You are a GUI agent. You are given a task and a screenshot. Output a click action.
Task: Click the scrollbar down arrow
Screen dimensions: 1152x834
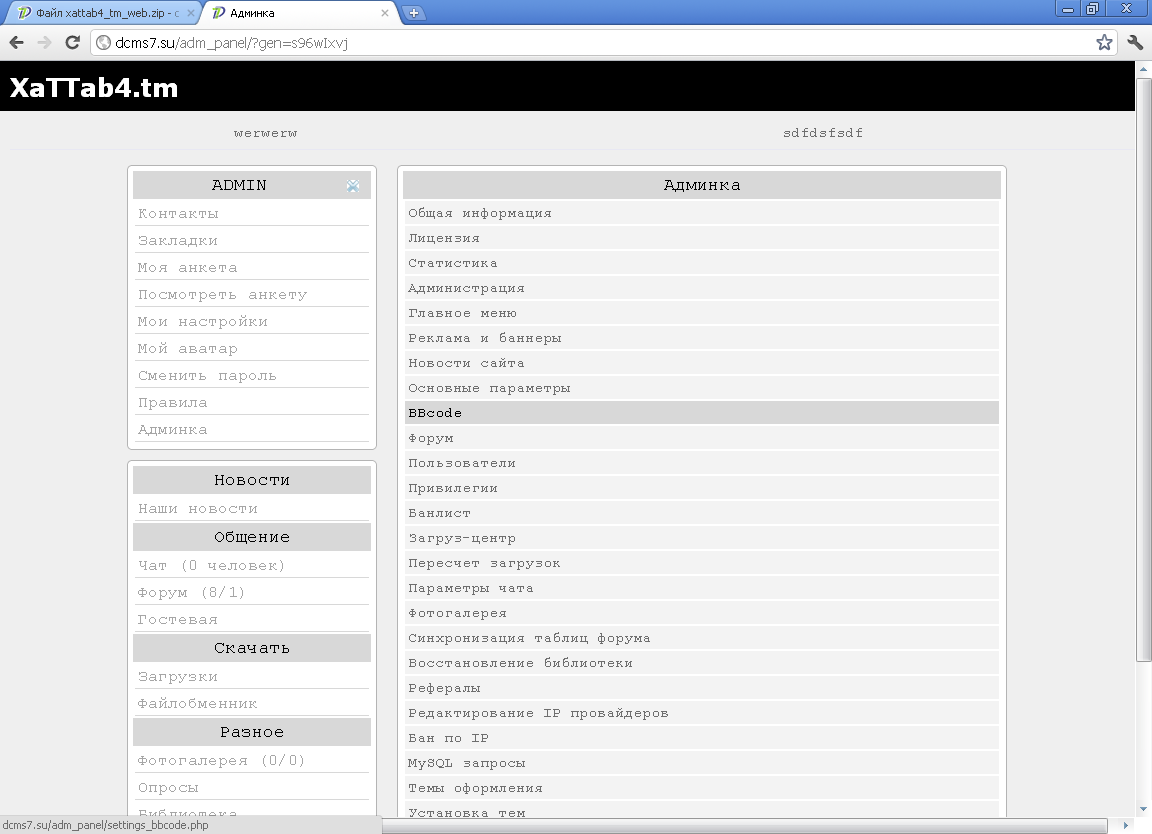click(x=1143, y=808)
